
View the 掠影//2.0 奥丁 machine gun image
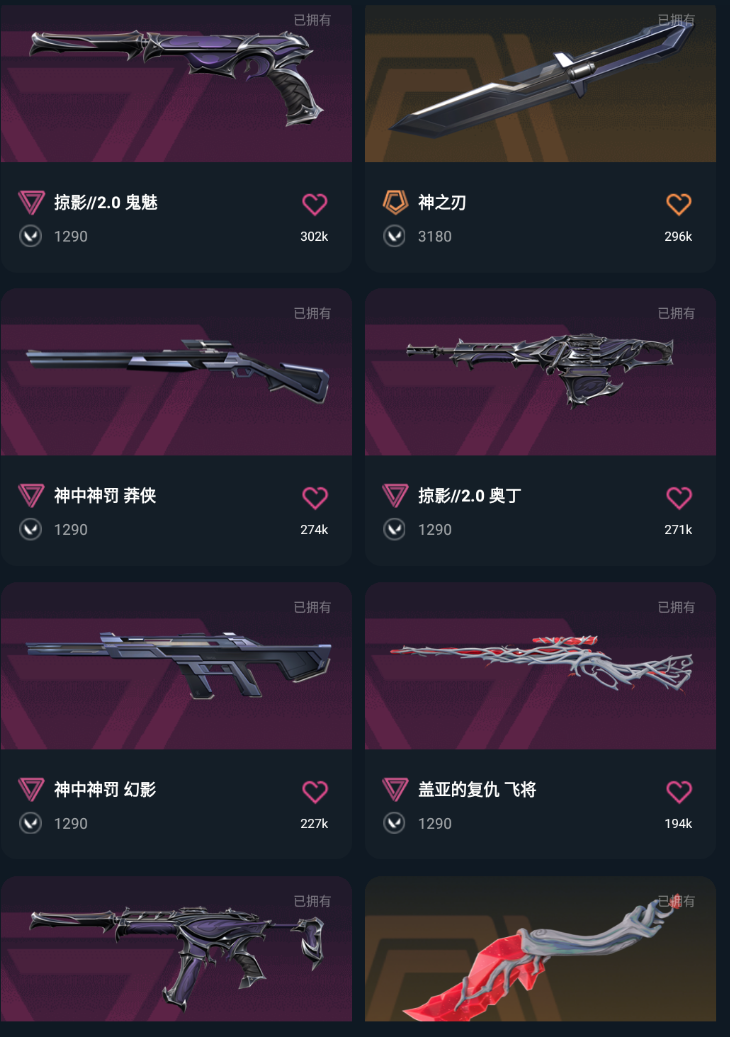[540, 372]
